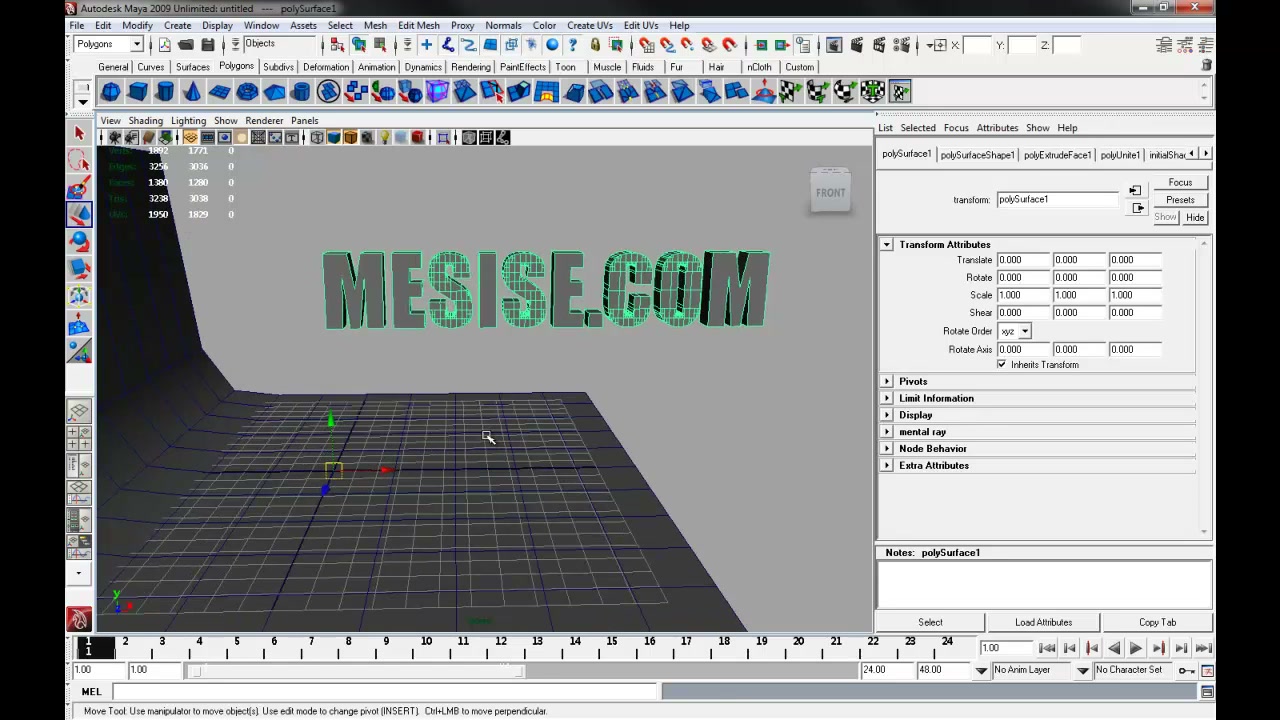Click the FRONT view cube

(x=830, y=192)
